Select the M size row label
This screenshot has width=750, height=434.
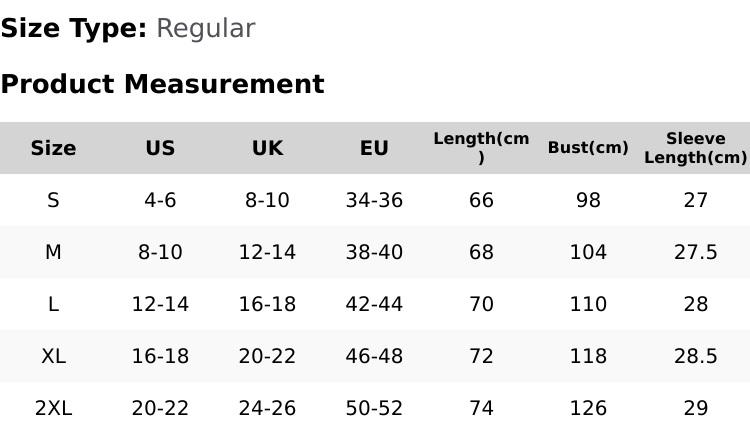tap(53, 252)
